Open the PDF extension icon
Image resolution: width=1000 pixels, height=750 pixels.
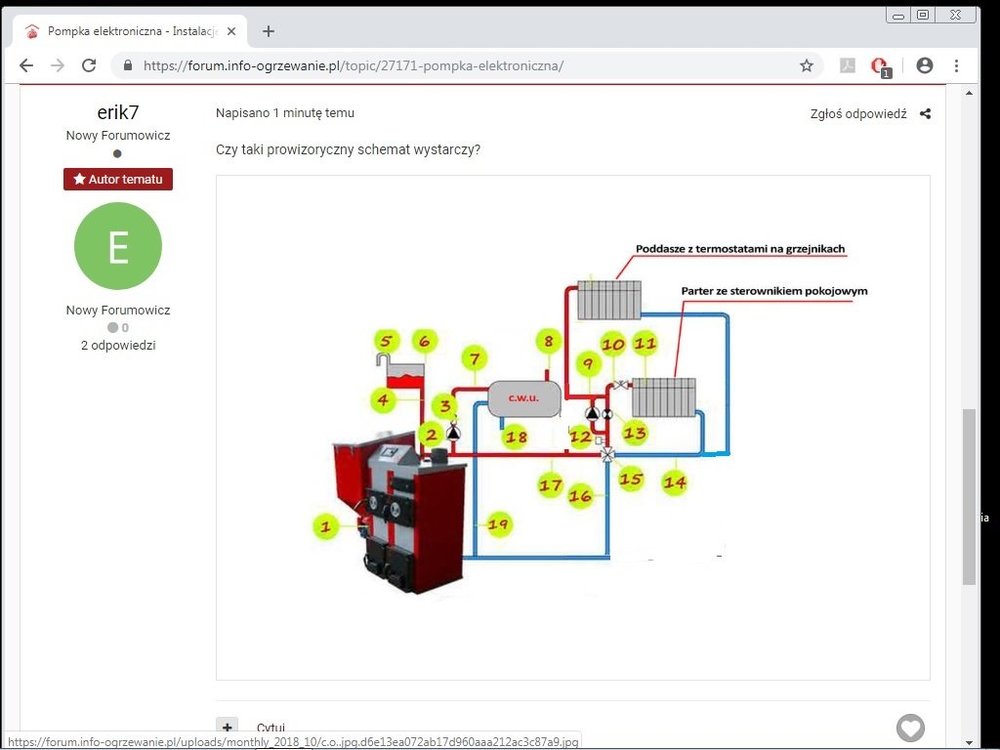coord(846,66)
